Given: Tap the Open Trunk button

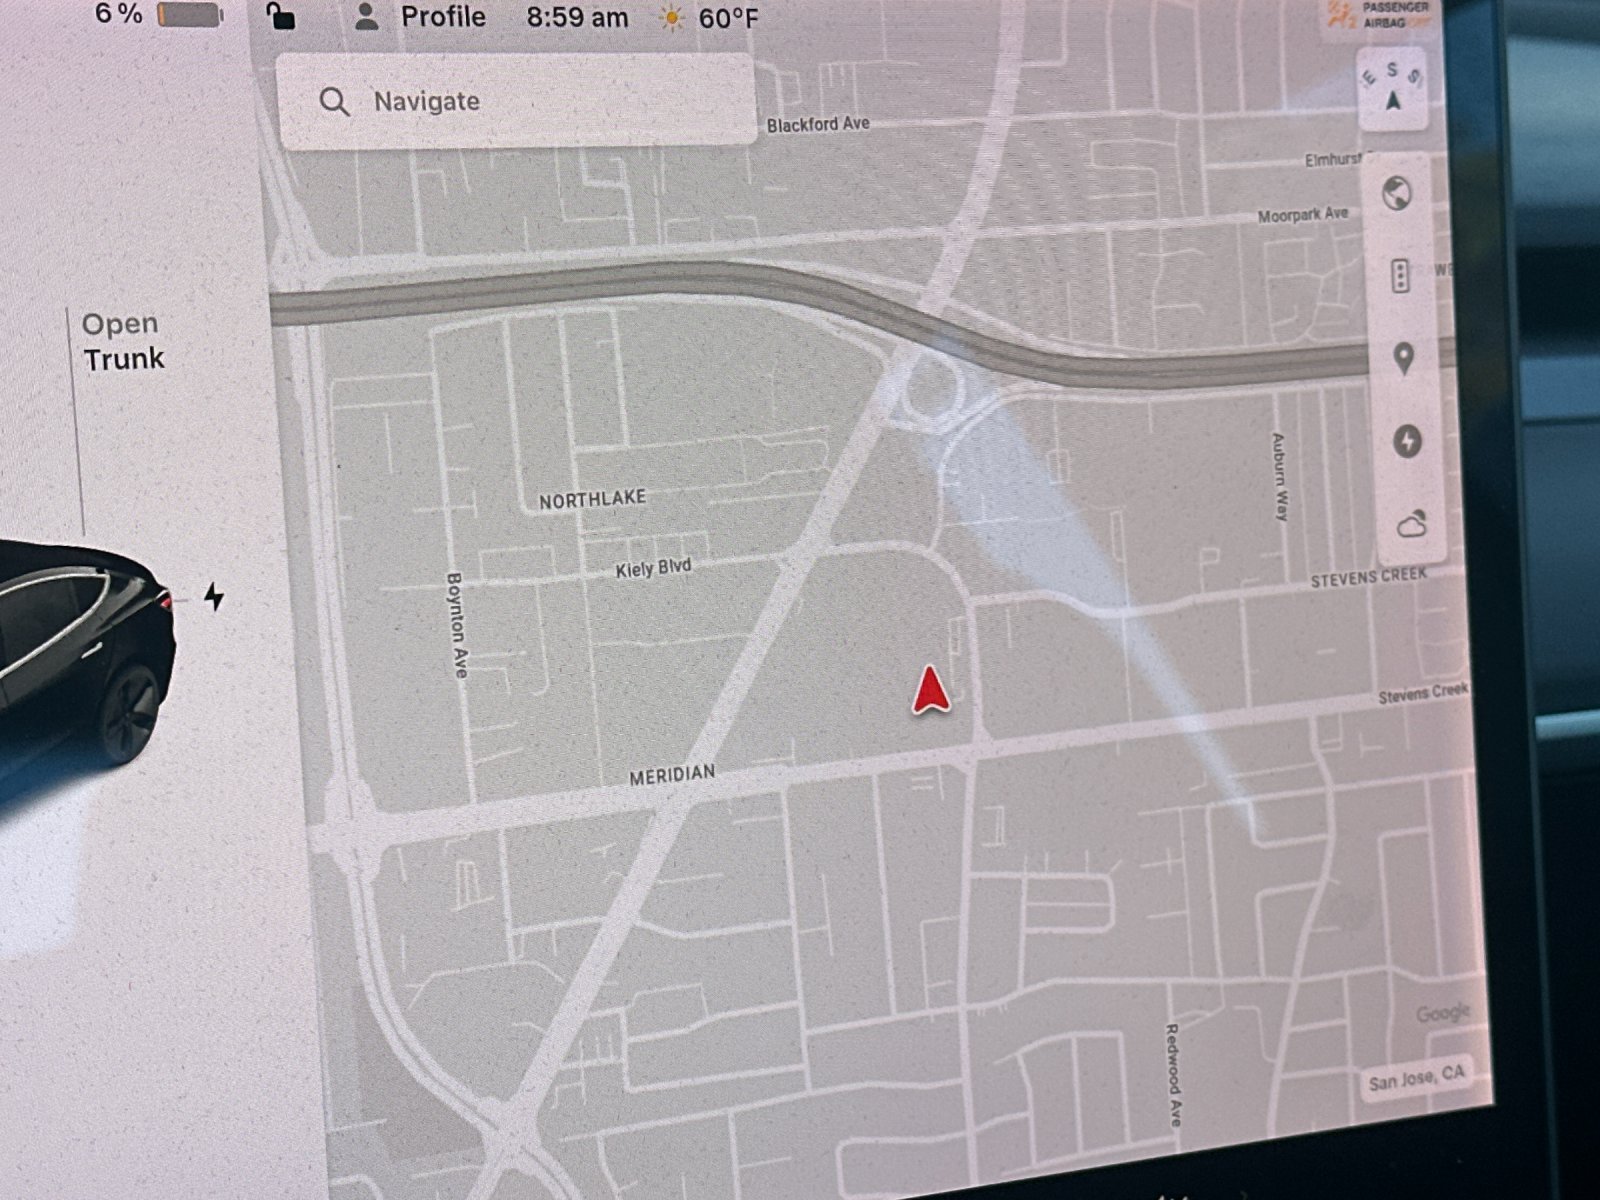Looking at the screenshot, I should coord(122,341).
